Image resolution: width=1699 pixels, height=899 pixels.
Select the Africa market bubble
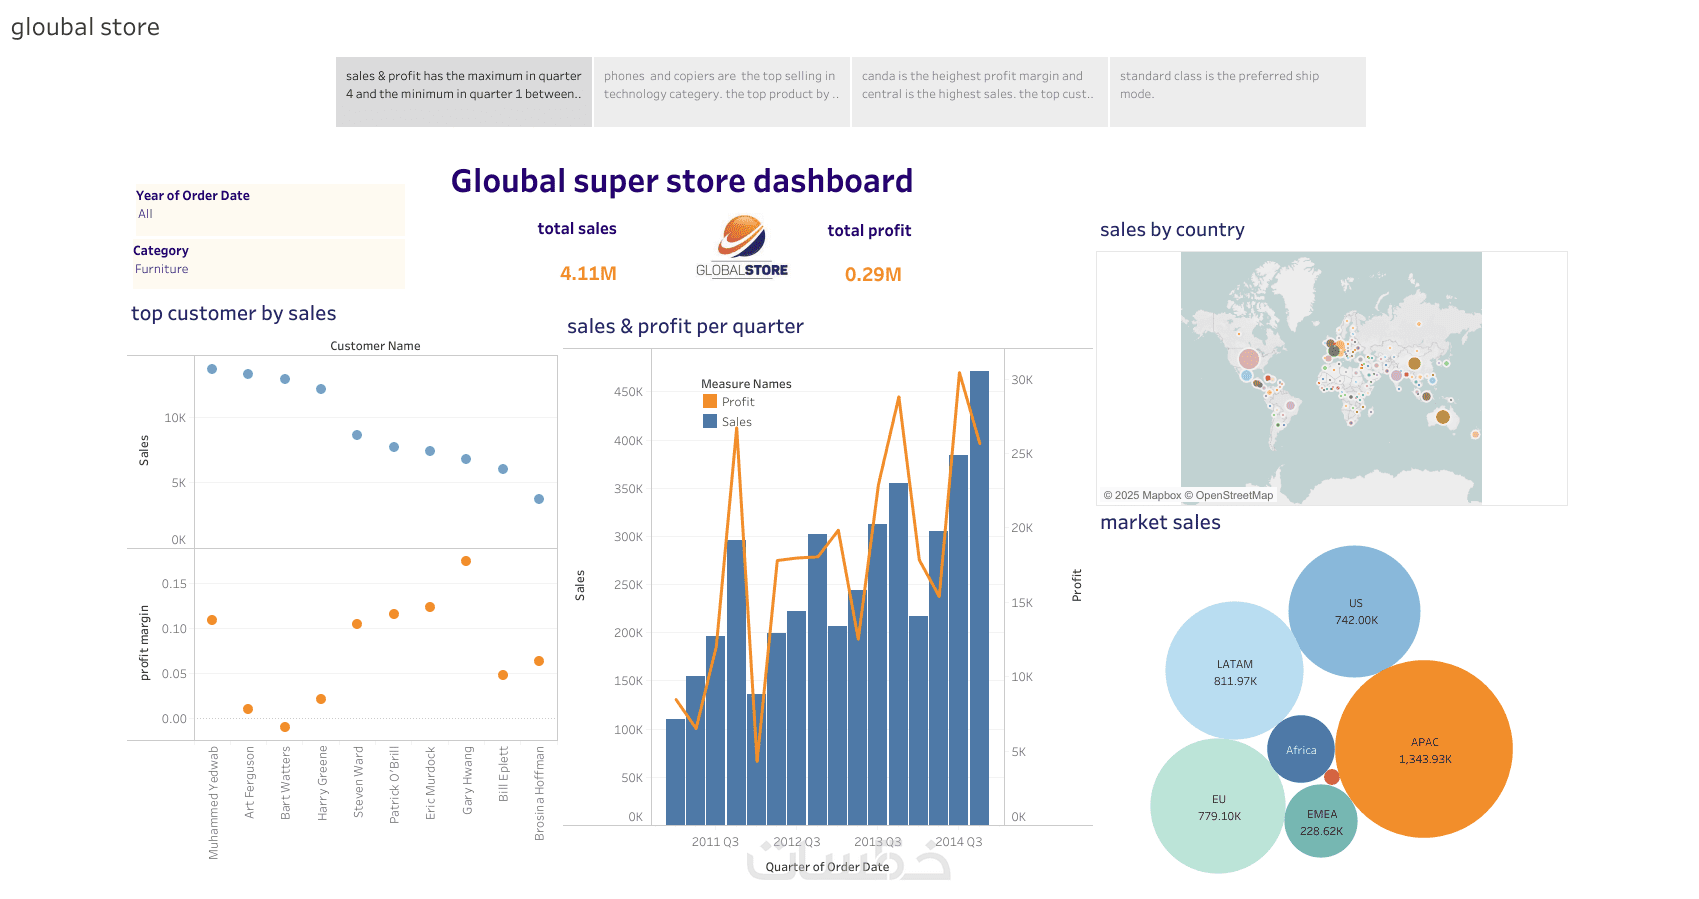pos(1300,749)
